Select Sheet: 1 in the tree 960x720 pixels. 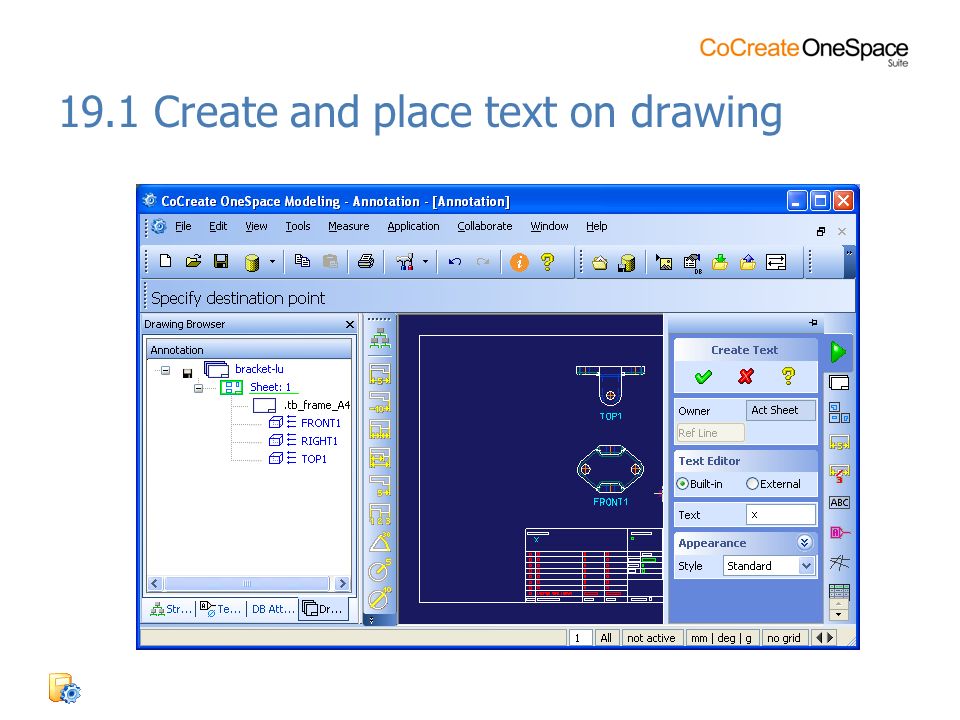tap(270, 388)
